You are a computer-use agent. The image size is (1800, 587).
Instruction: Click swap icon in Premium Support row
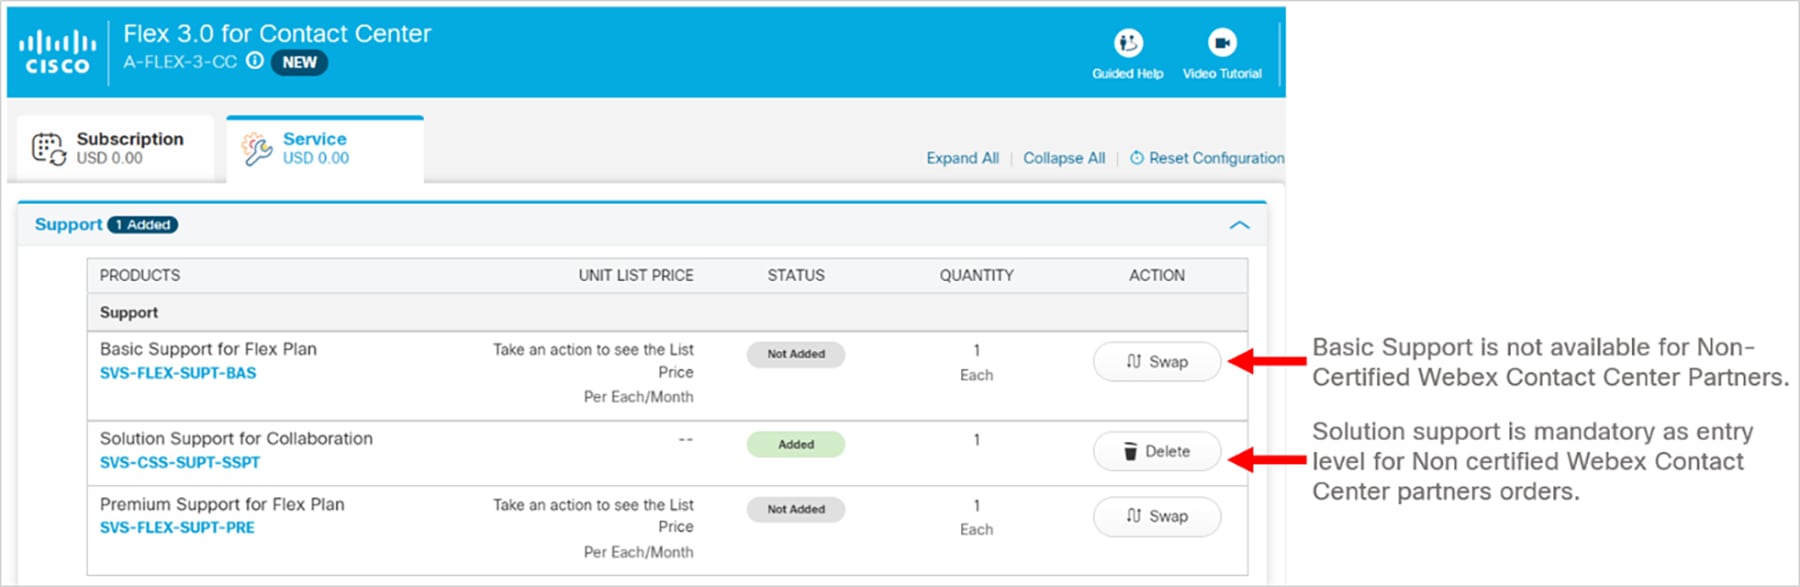[x=1133, y=515]
